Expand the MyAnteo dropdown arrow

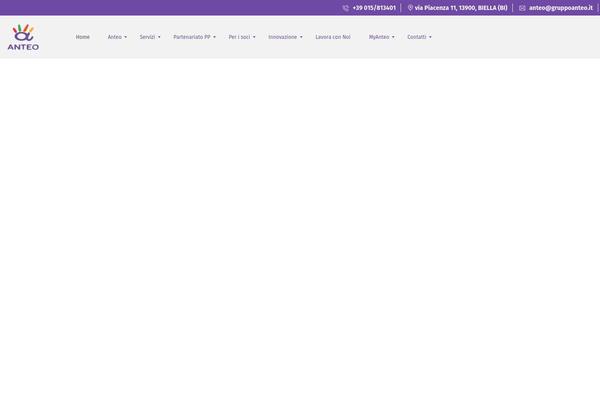(393, 37)
